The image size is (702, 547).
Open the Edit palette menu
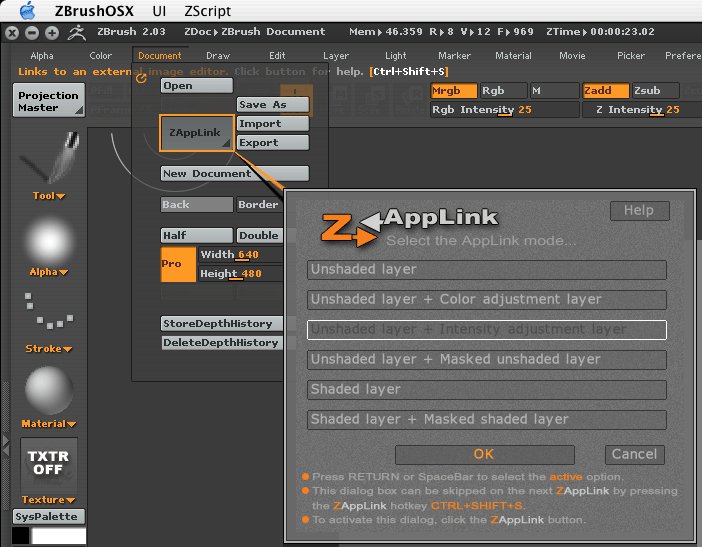(277, 56)
